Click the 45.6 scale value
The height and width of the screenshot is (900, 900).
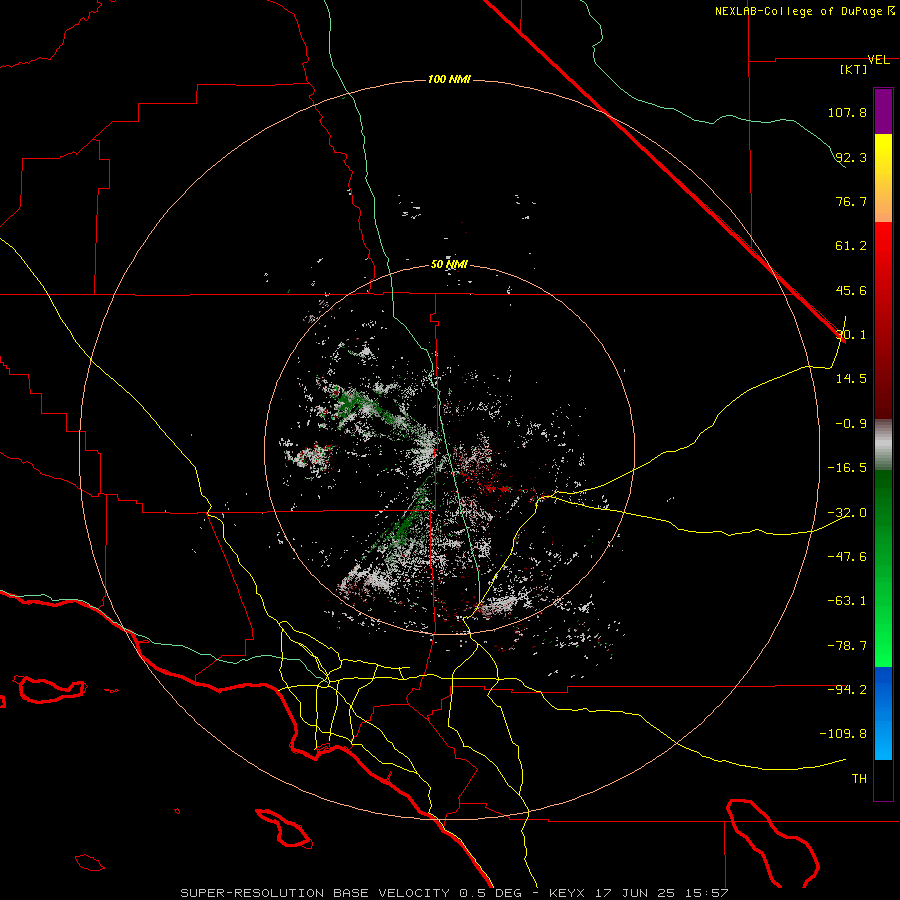coord(851,290)
